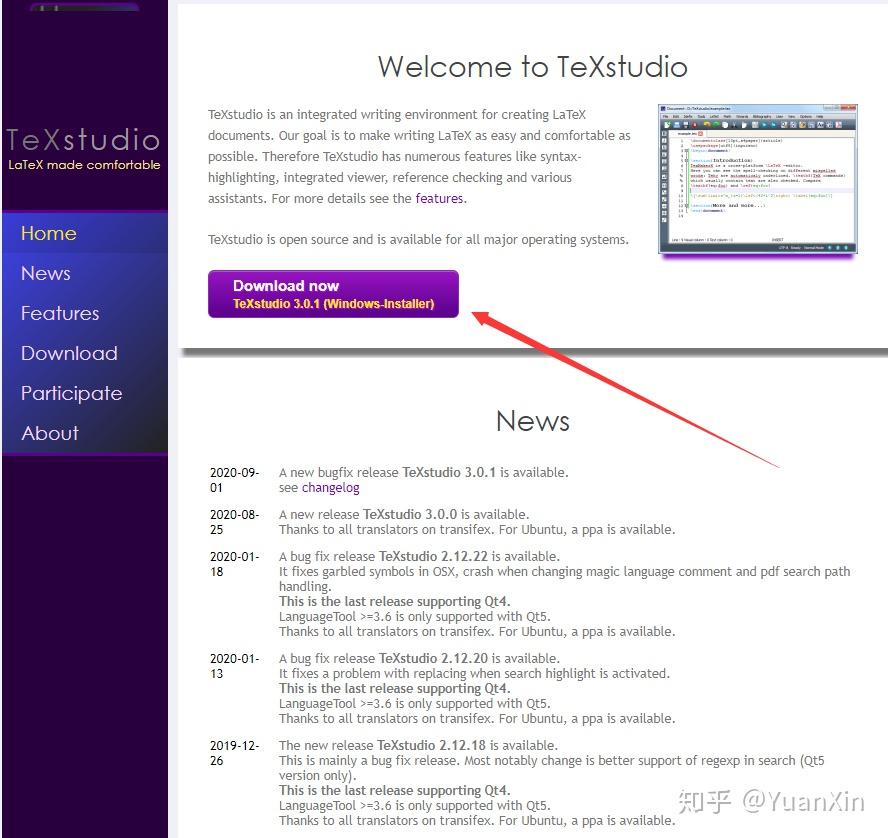Open the "Download" page from the sidebar
Viewport: 888px width, 838px height.
click(x=68, y=353)
